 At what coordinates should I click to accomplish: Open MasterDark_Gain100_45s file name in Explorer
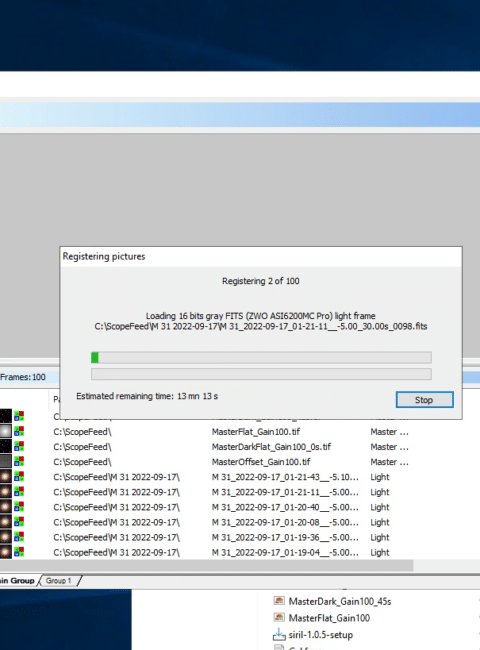pos(340,601)
